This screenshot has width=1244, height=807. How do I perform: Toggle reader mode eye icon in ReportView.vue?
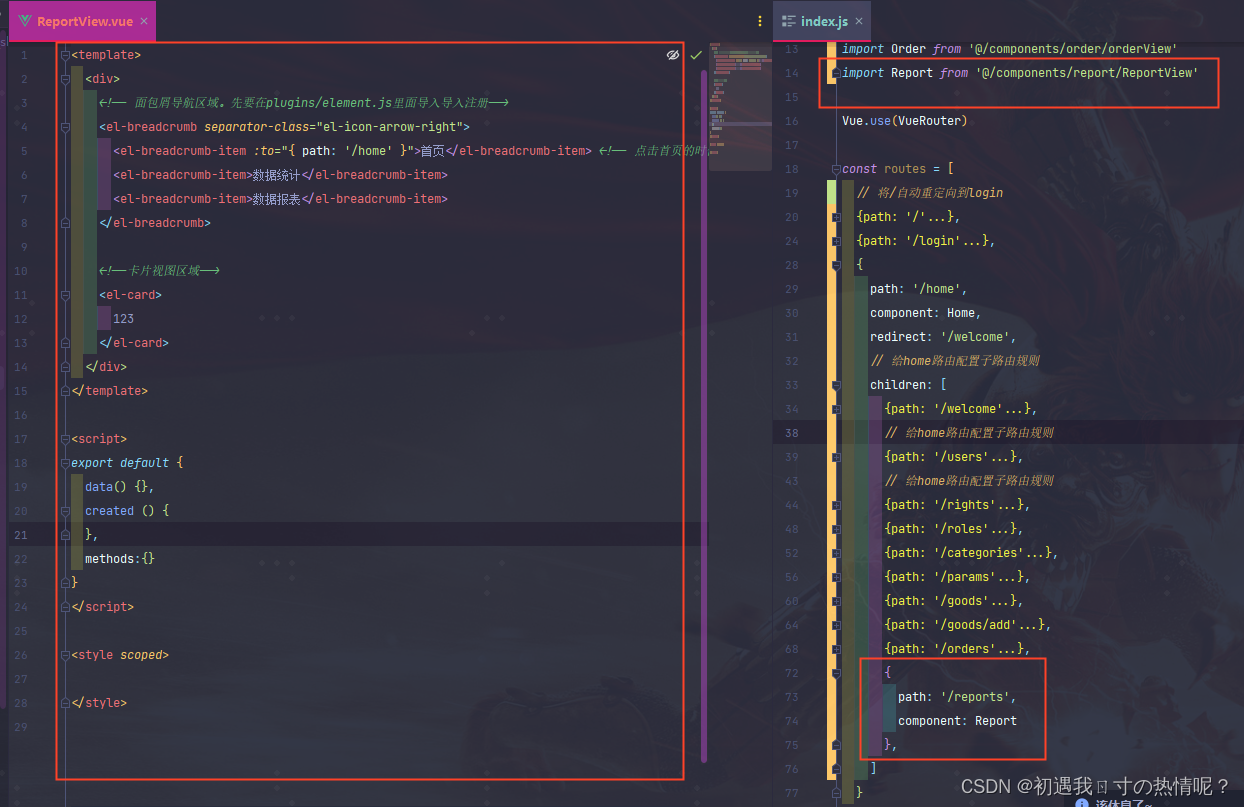pyautogui.click(x=673, y=55)
